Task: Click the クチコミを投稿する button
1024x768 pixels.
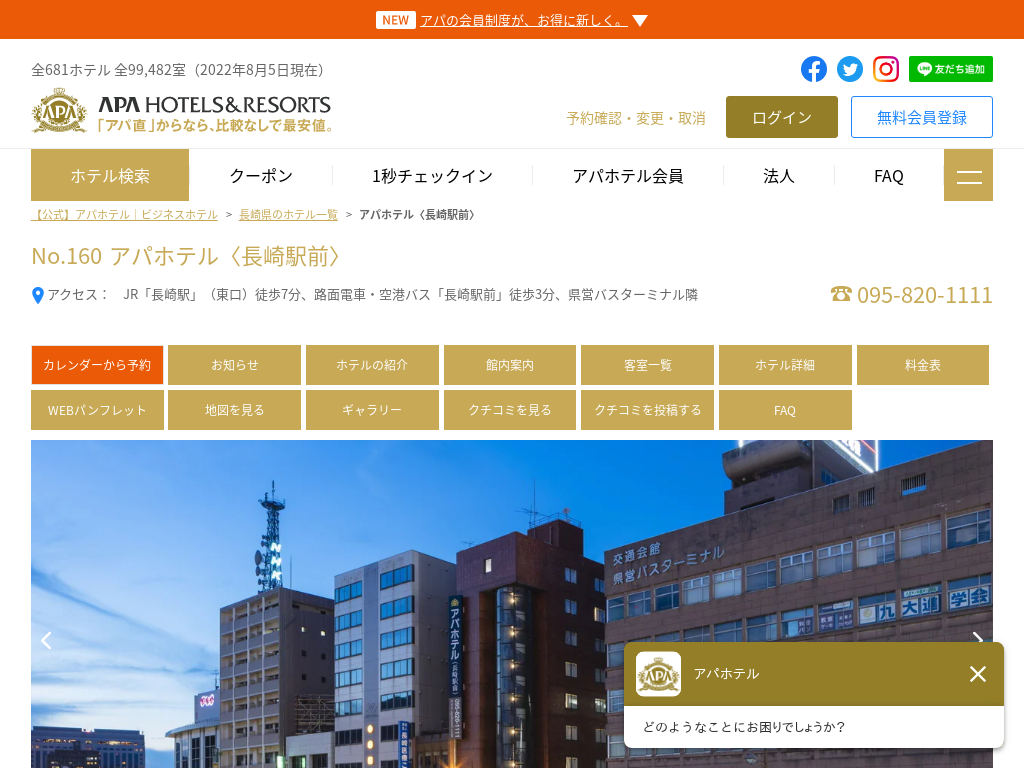Action: tap(647, 410)
